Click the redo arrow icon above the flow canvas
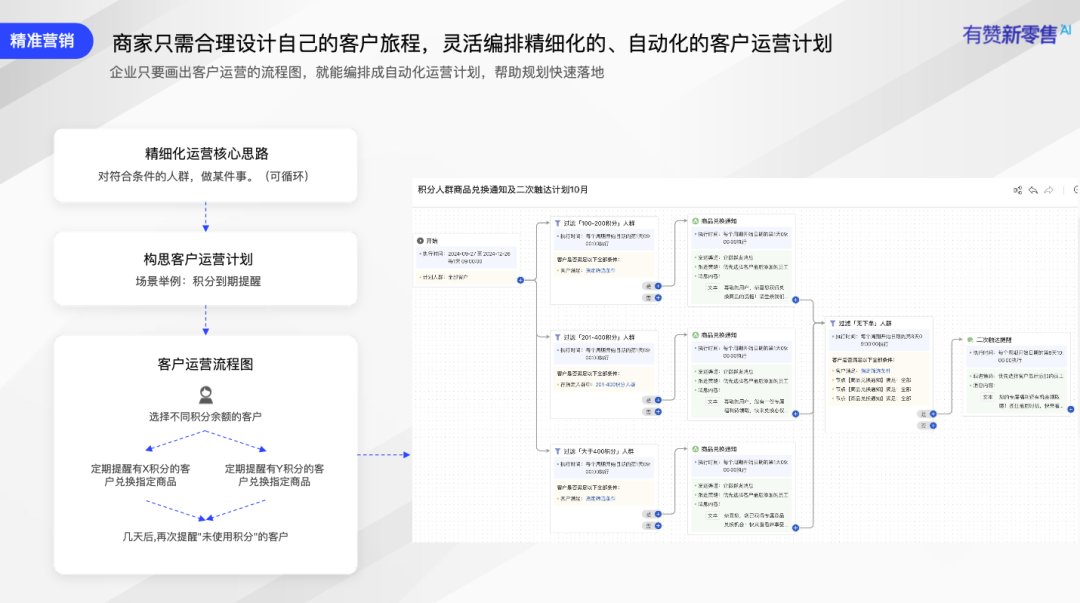Screen dimensions: 1080x603 [x=1047, y=188]
